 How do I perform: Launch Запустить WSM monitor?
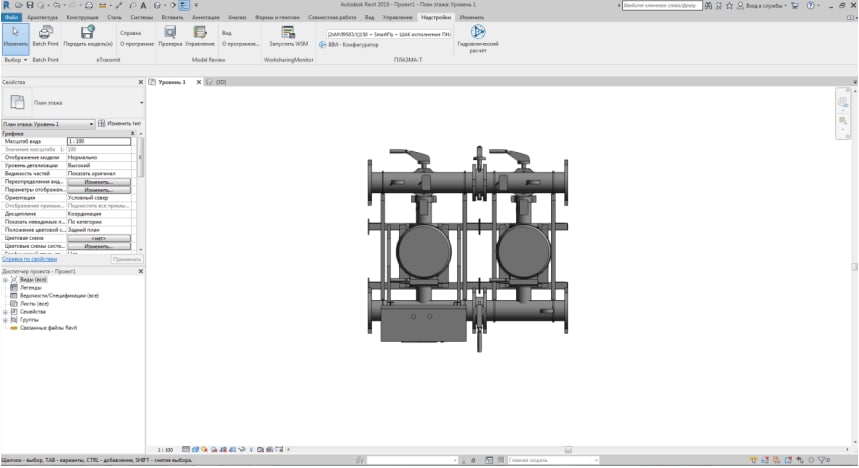(x=288, y=36)
